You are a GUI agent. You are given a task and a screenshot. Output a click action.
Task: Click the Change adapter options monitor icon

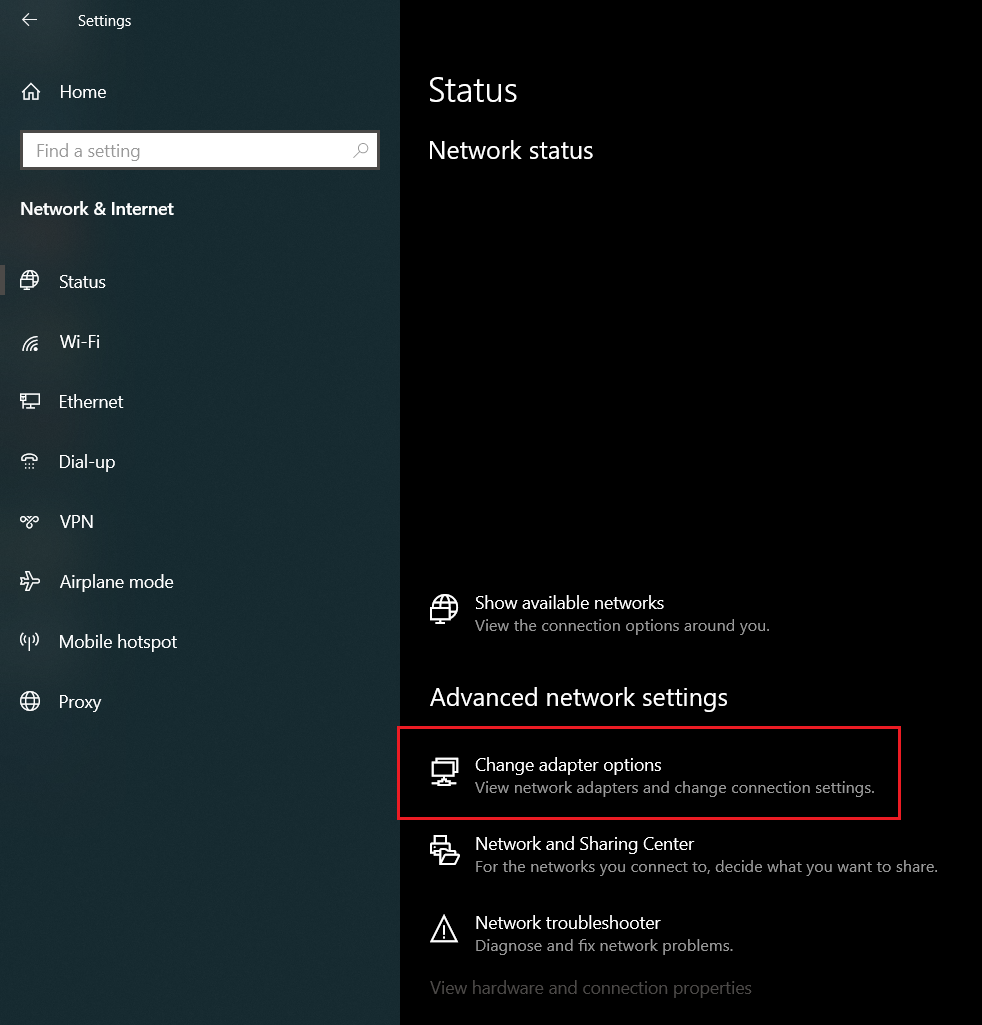(444, 771)
